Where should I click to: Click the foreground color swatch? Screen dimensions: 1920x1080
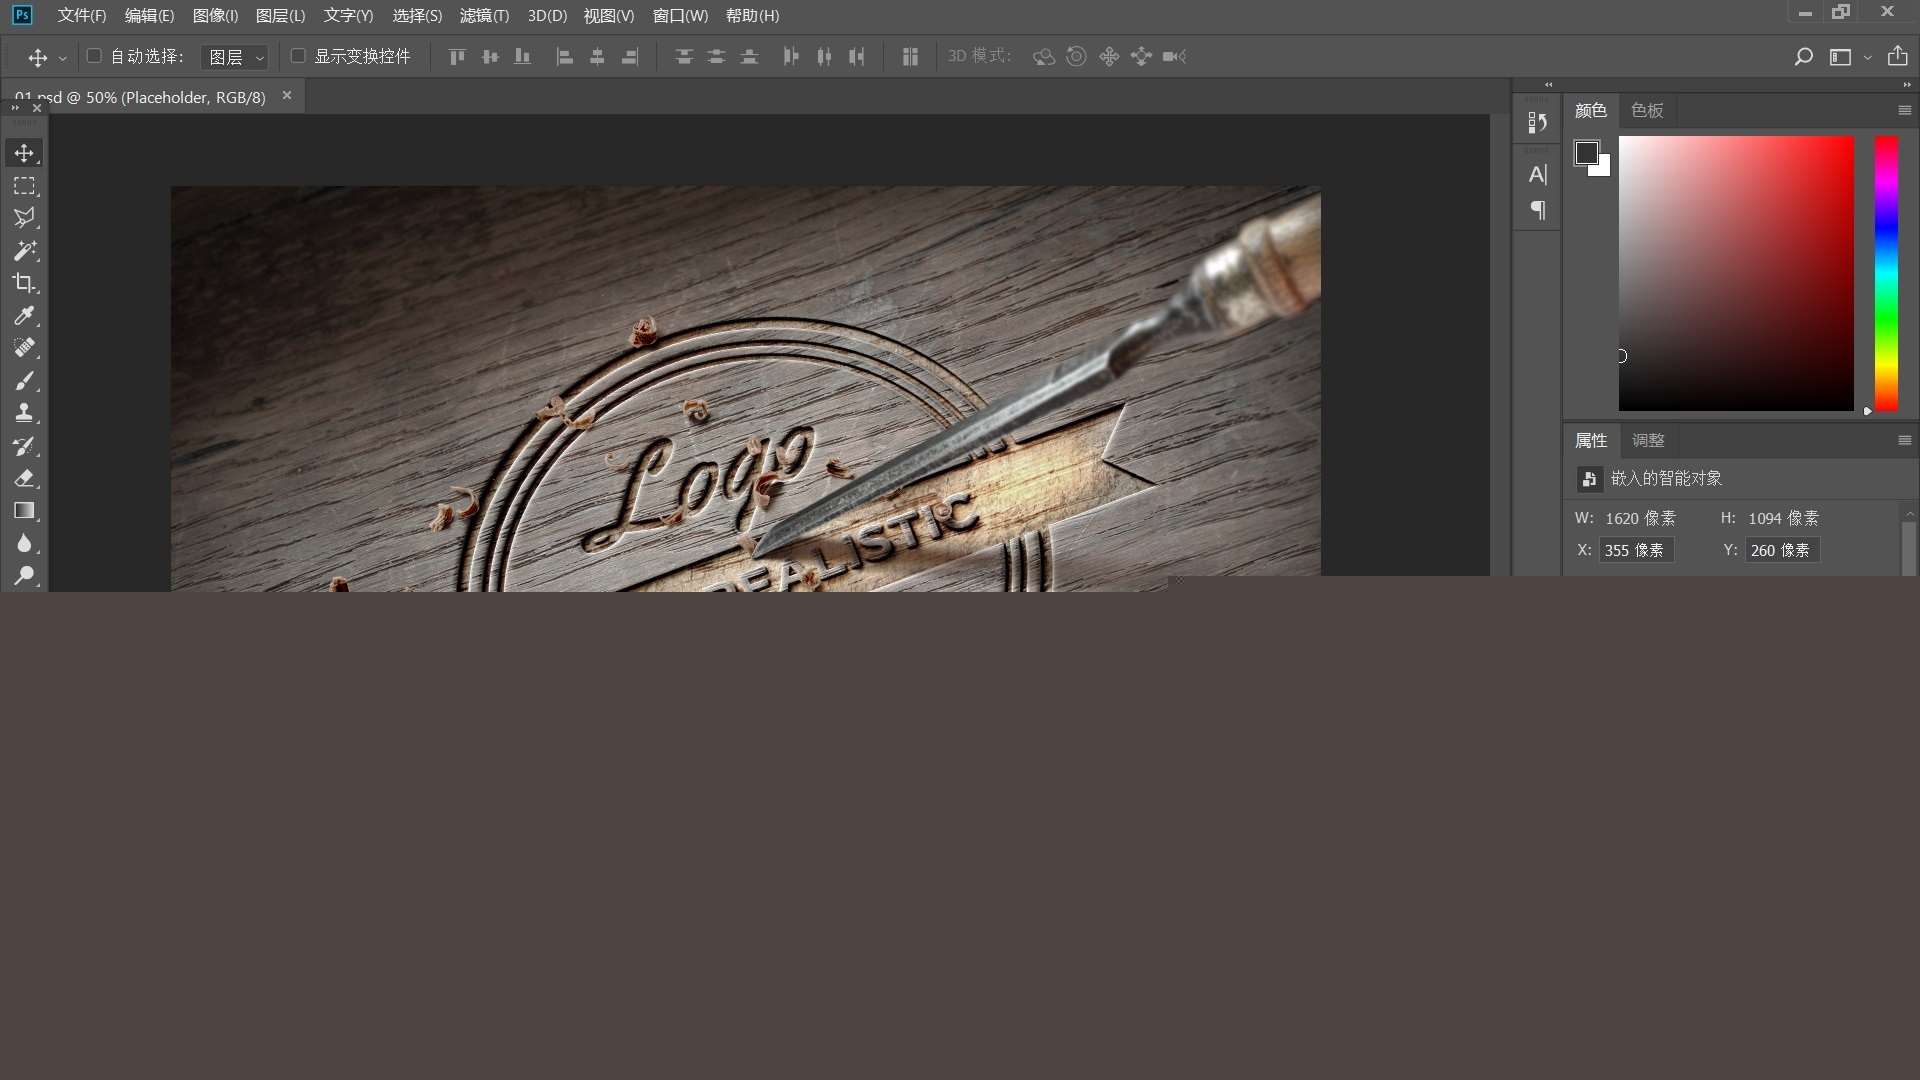1586,153
